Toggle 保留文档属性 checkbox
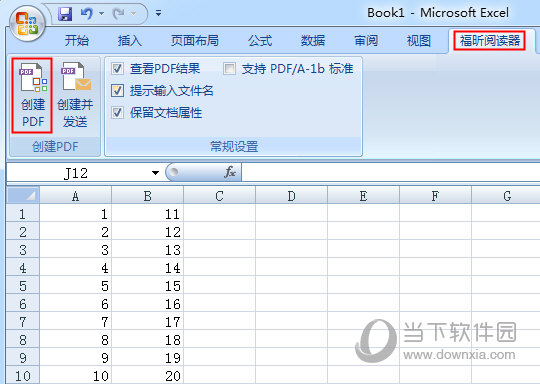This screenshot has height=384, width=540. click(117, 112)
